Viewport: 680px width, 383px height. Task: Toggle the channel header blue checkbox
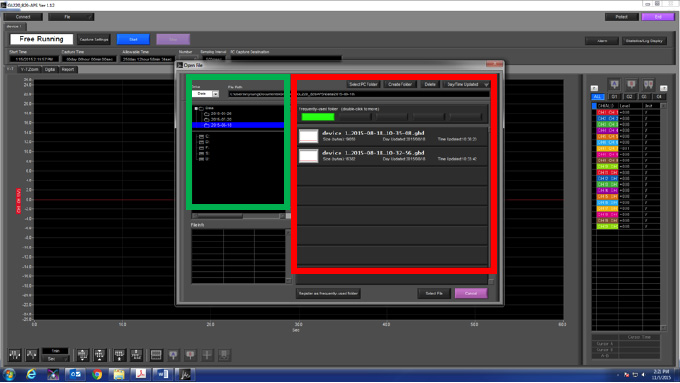point(594,106)
